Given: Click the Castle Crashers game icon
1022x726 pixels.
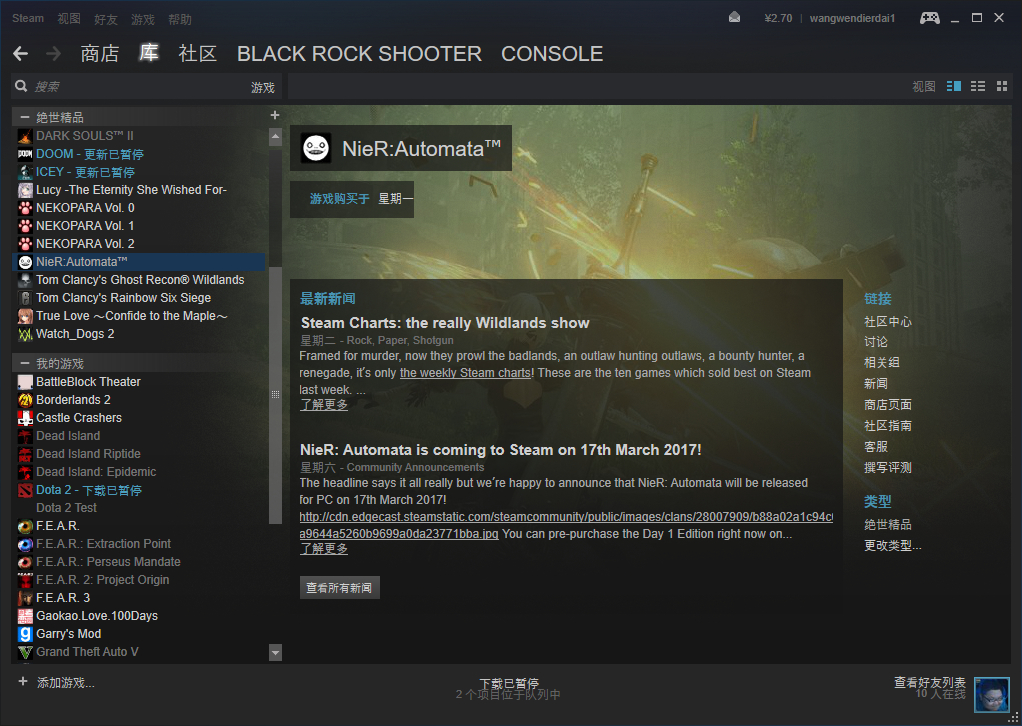Looking at the screenshot, I should (25, 418).
